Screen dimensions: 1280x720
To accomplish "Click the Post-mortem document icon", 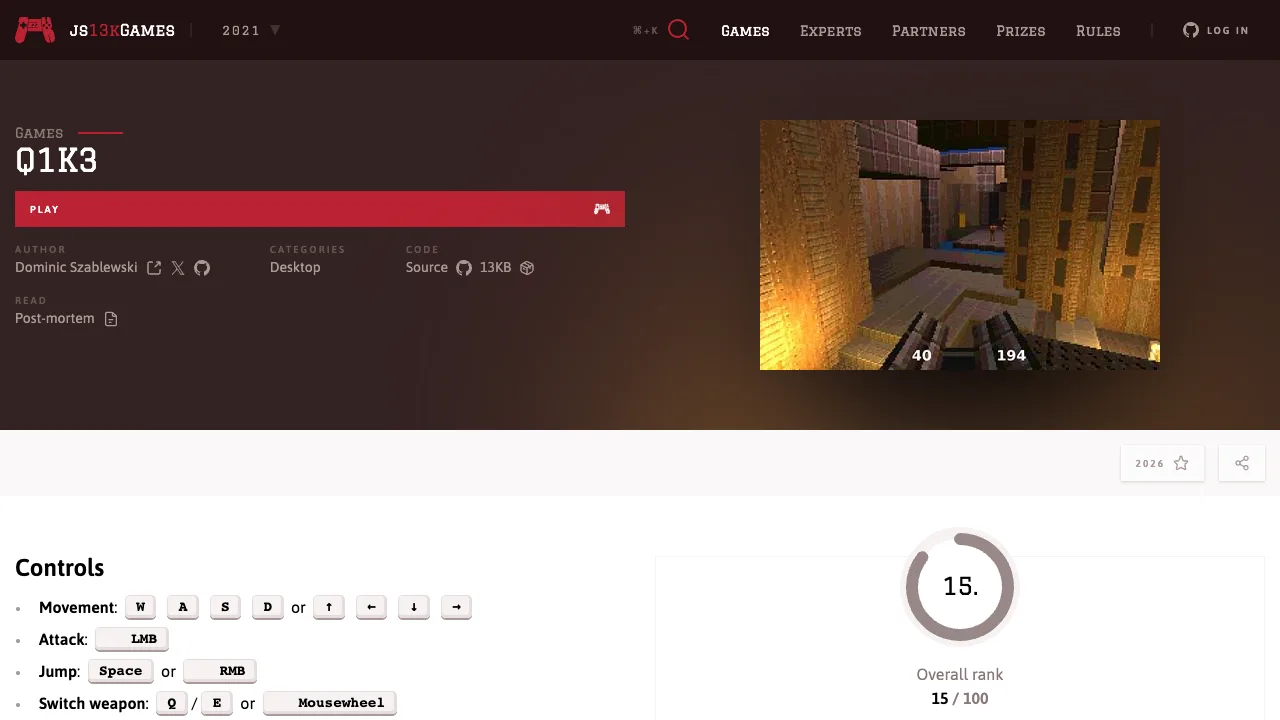I will (x=111, y=319).
